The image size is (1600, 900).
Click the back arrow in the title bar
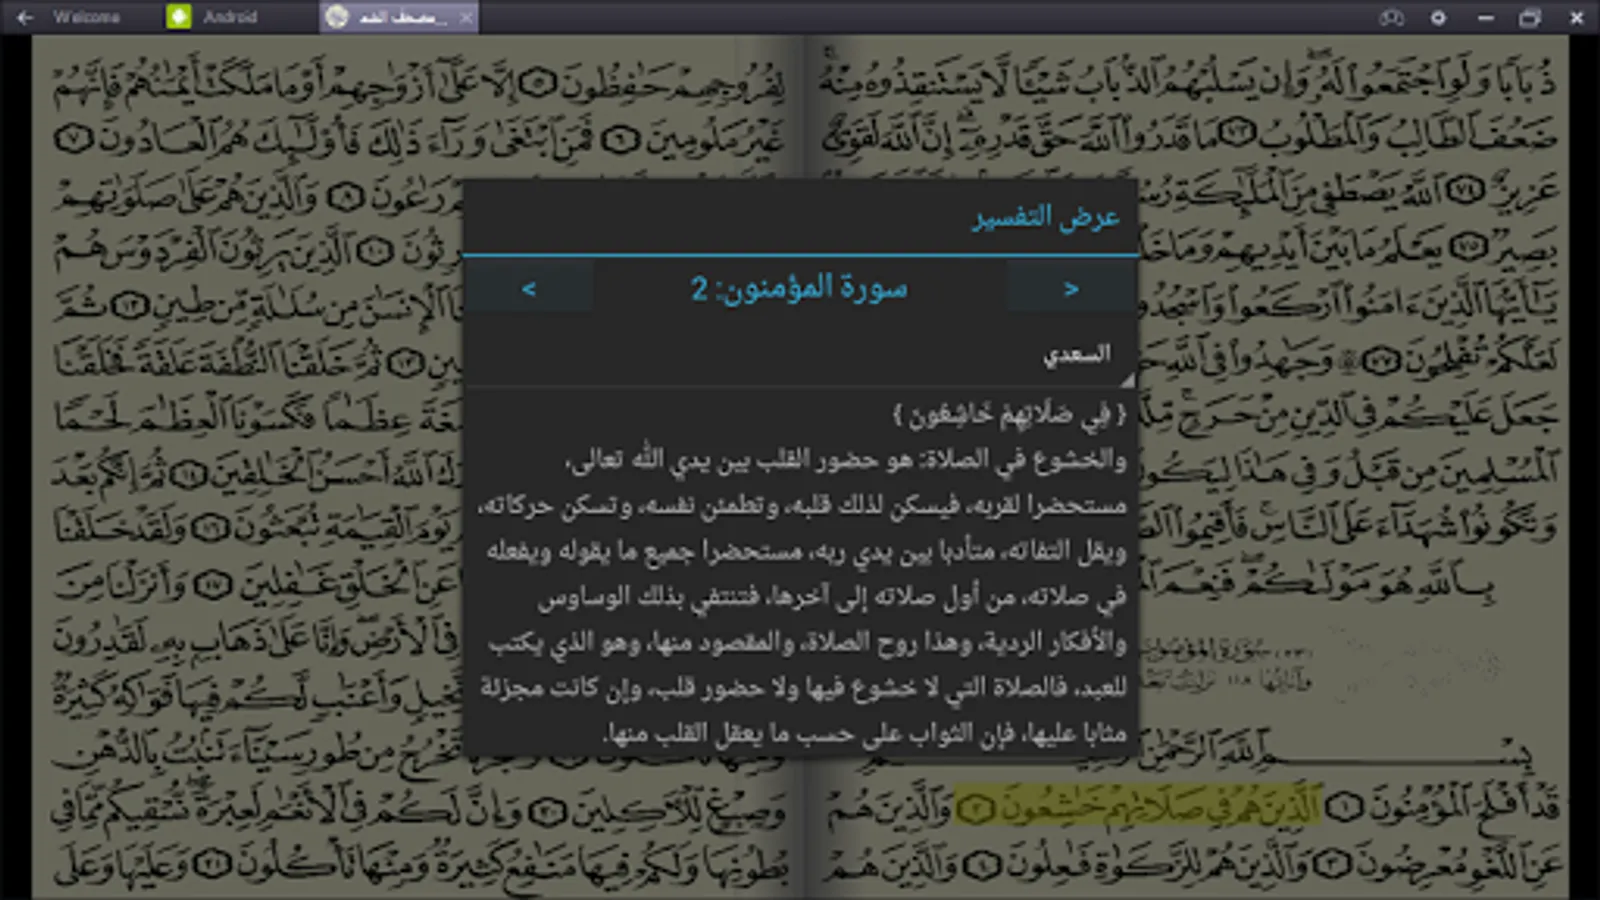coord(26,17)
